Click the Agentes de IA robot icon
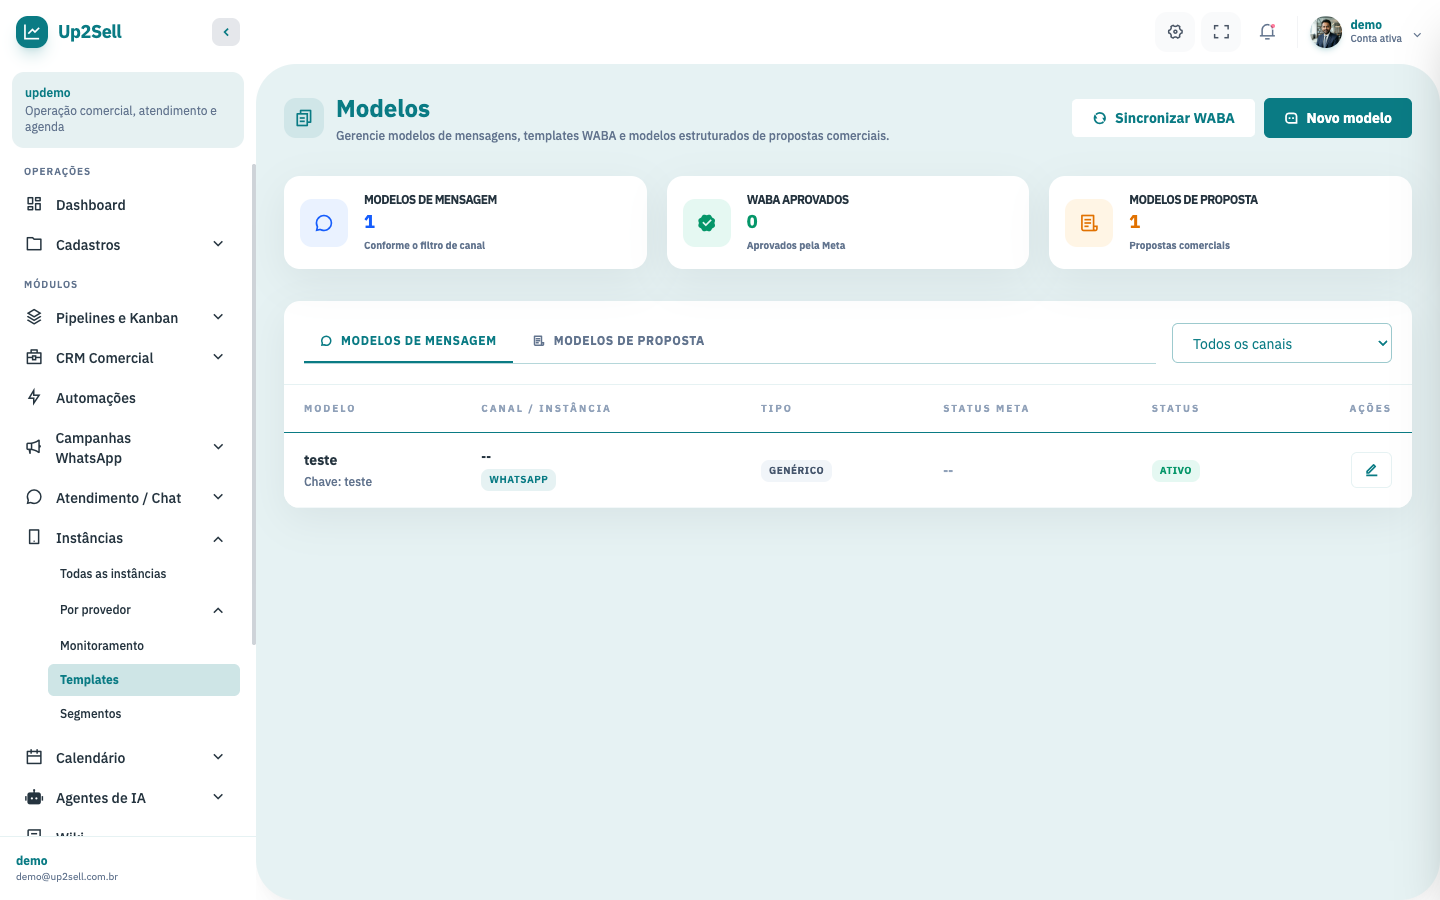This screenshot has height=900, width=1440. [x=34, y=797]
